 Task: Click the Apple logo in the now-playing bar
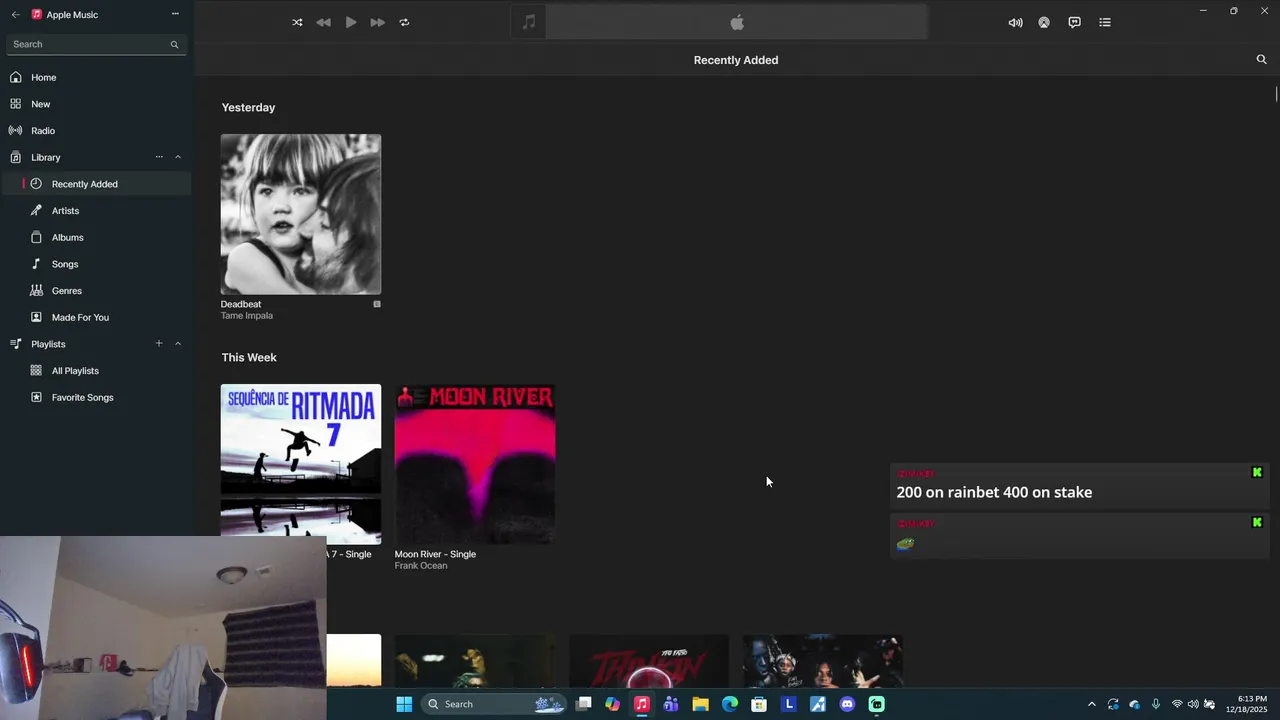tap(737, 22)
